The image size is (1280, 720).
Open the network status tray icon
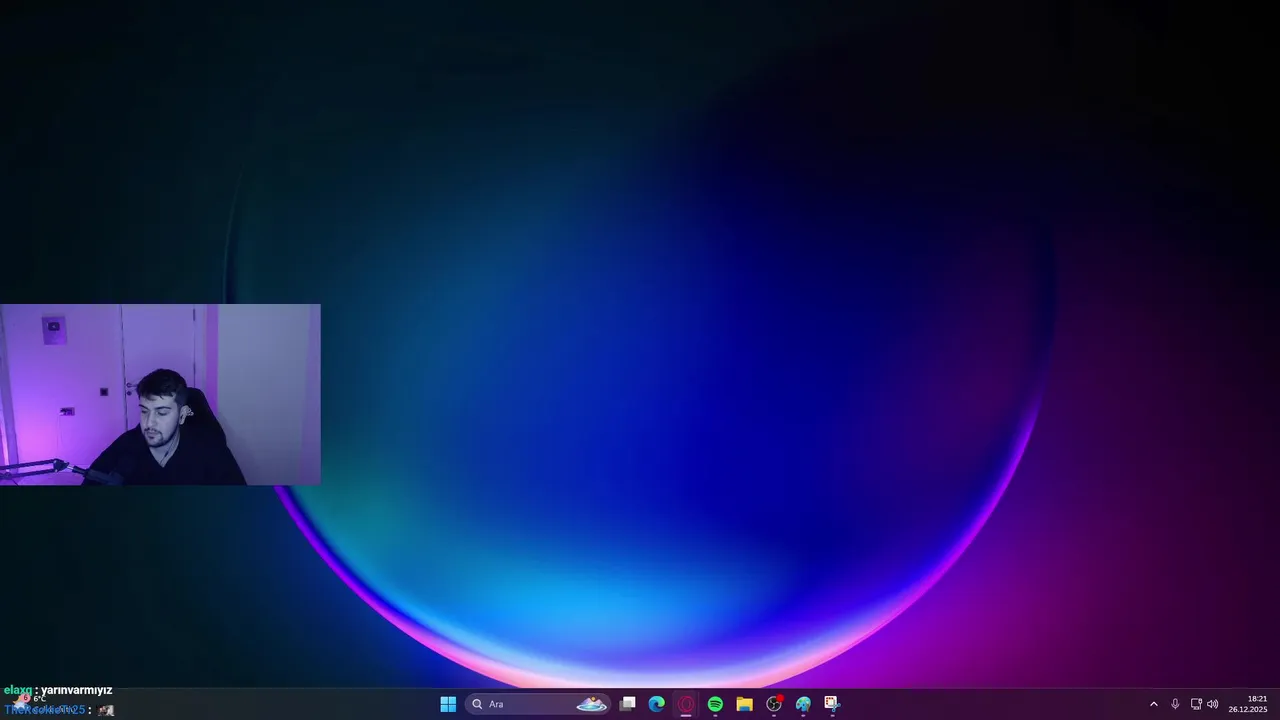coord(1196,704)
